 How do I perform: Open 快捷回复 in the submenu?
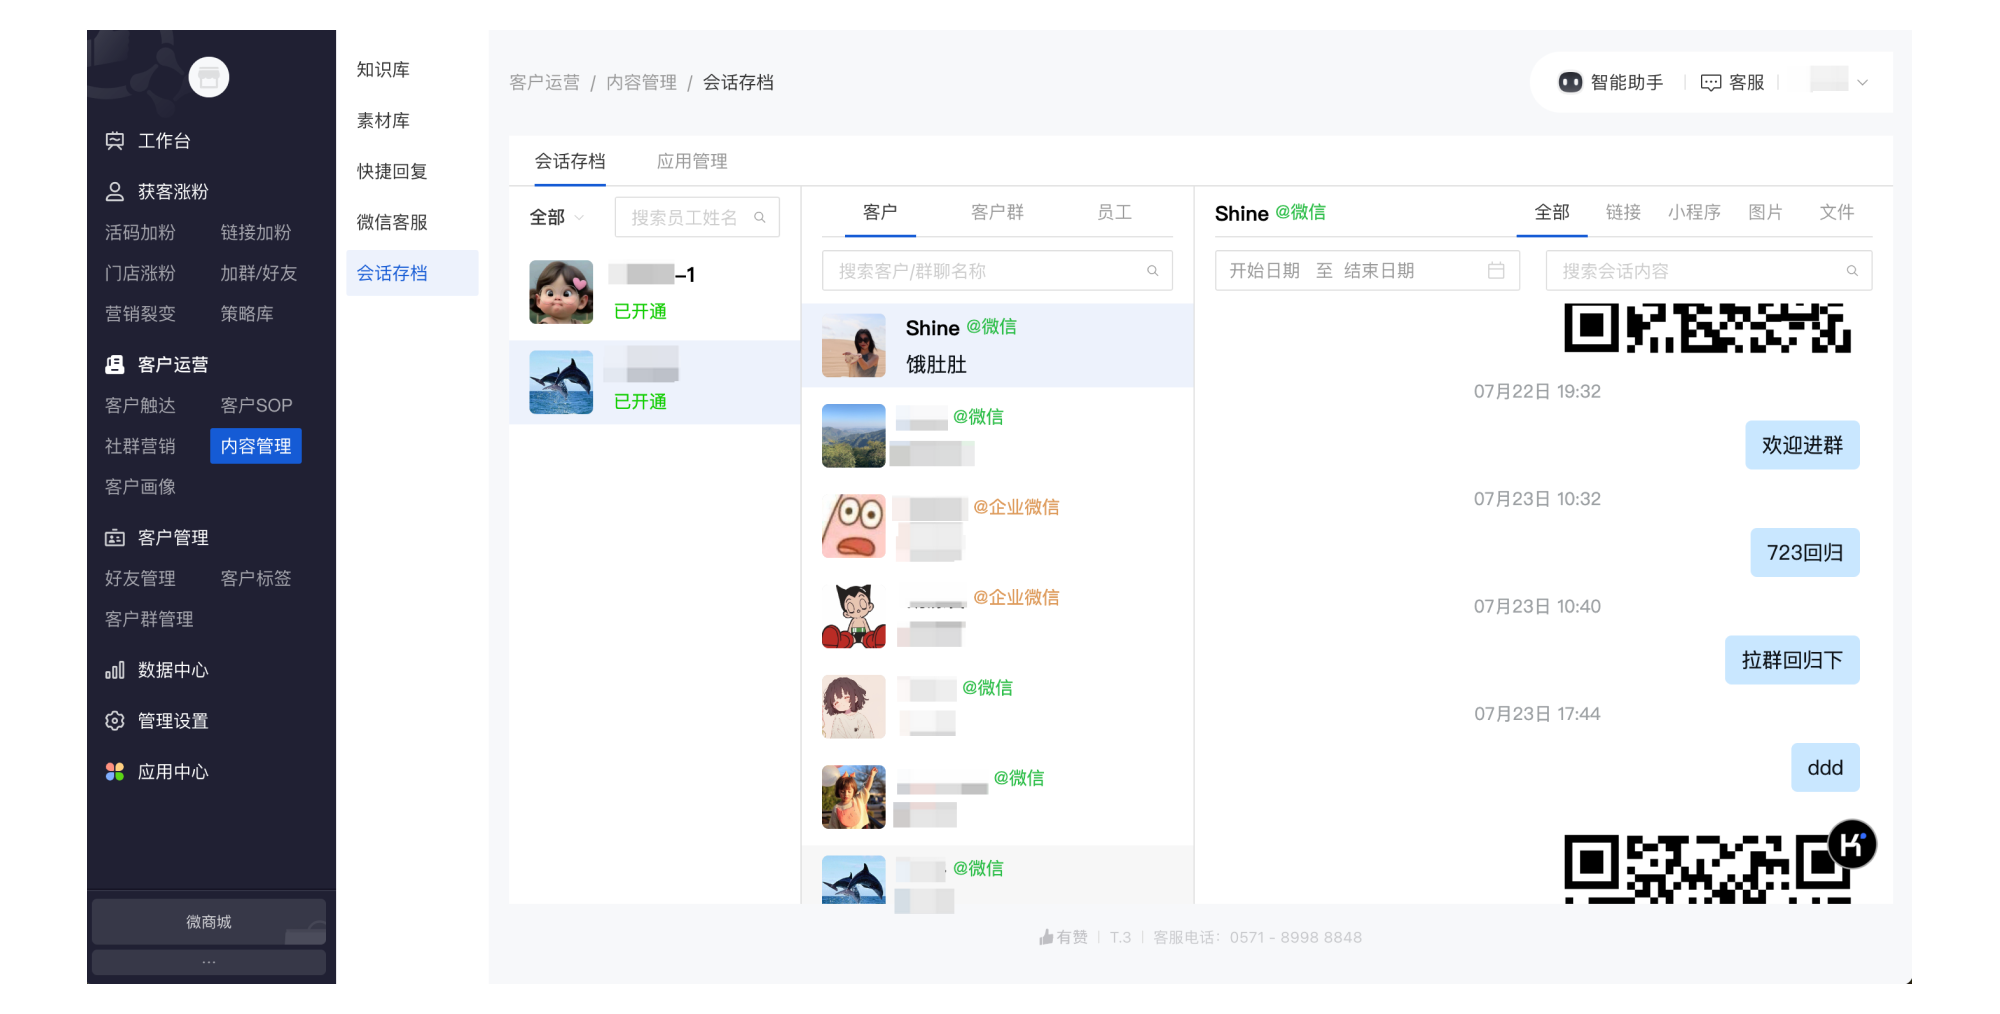(x=392, y=172)
